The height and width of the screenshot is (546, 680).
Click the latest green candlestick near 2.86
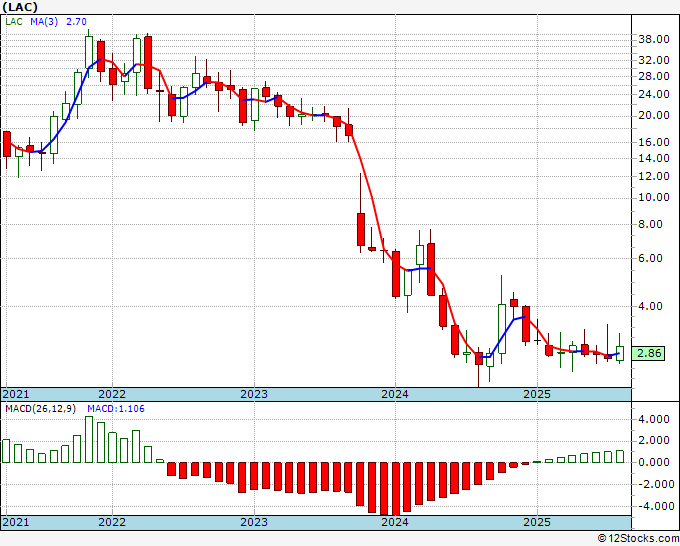[x=620, y=353]
